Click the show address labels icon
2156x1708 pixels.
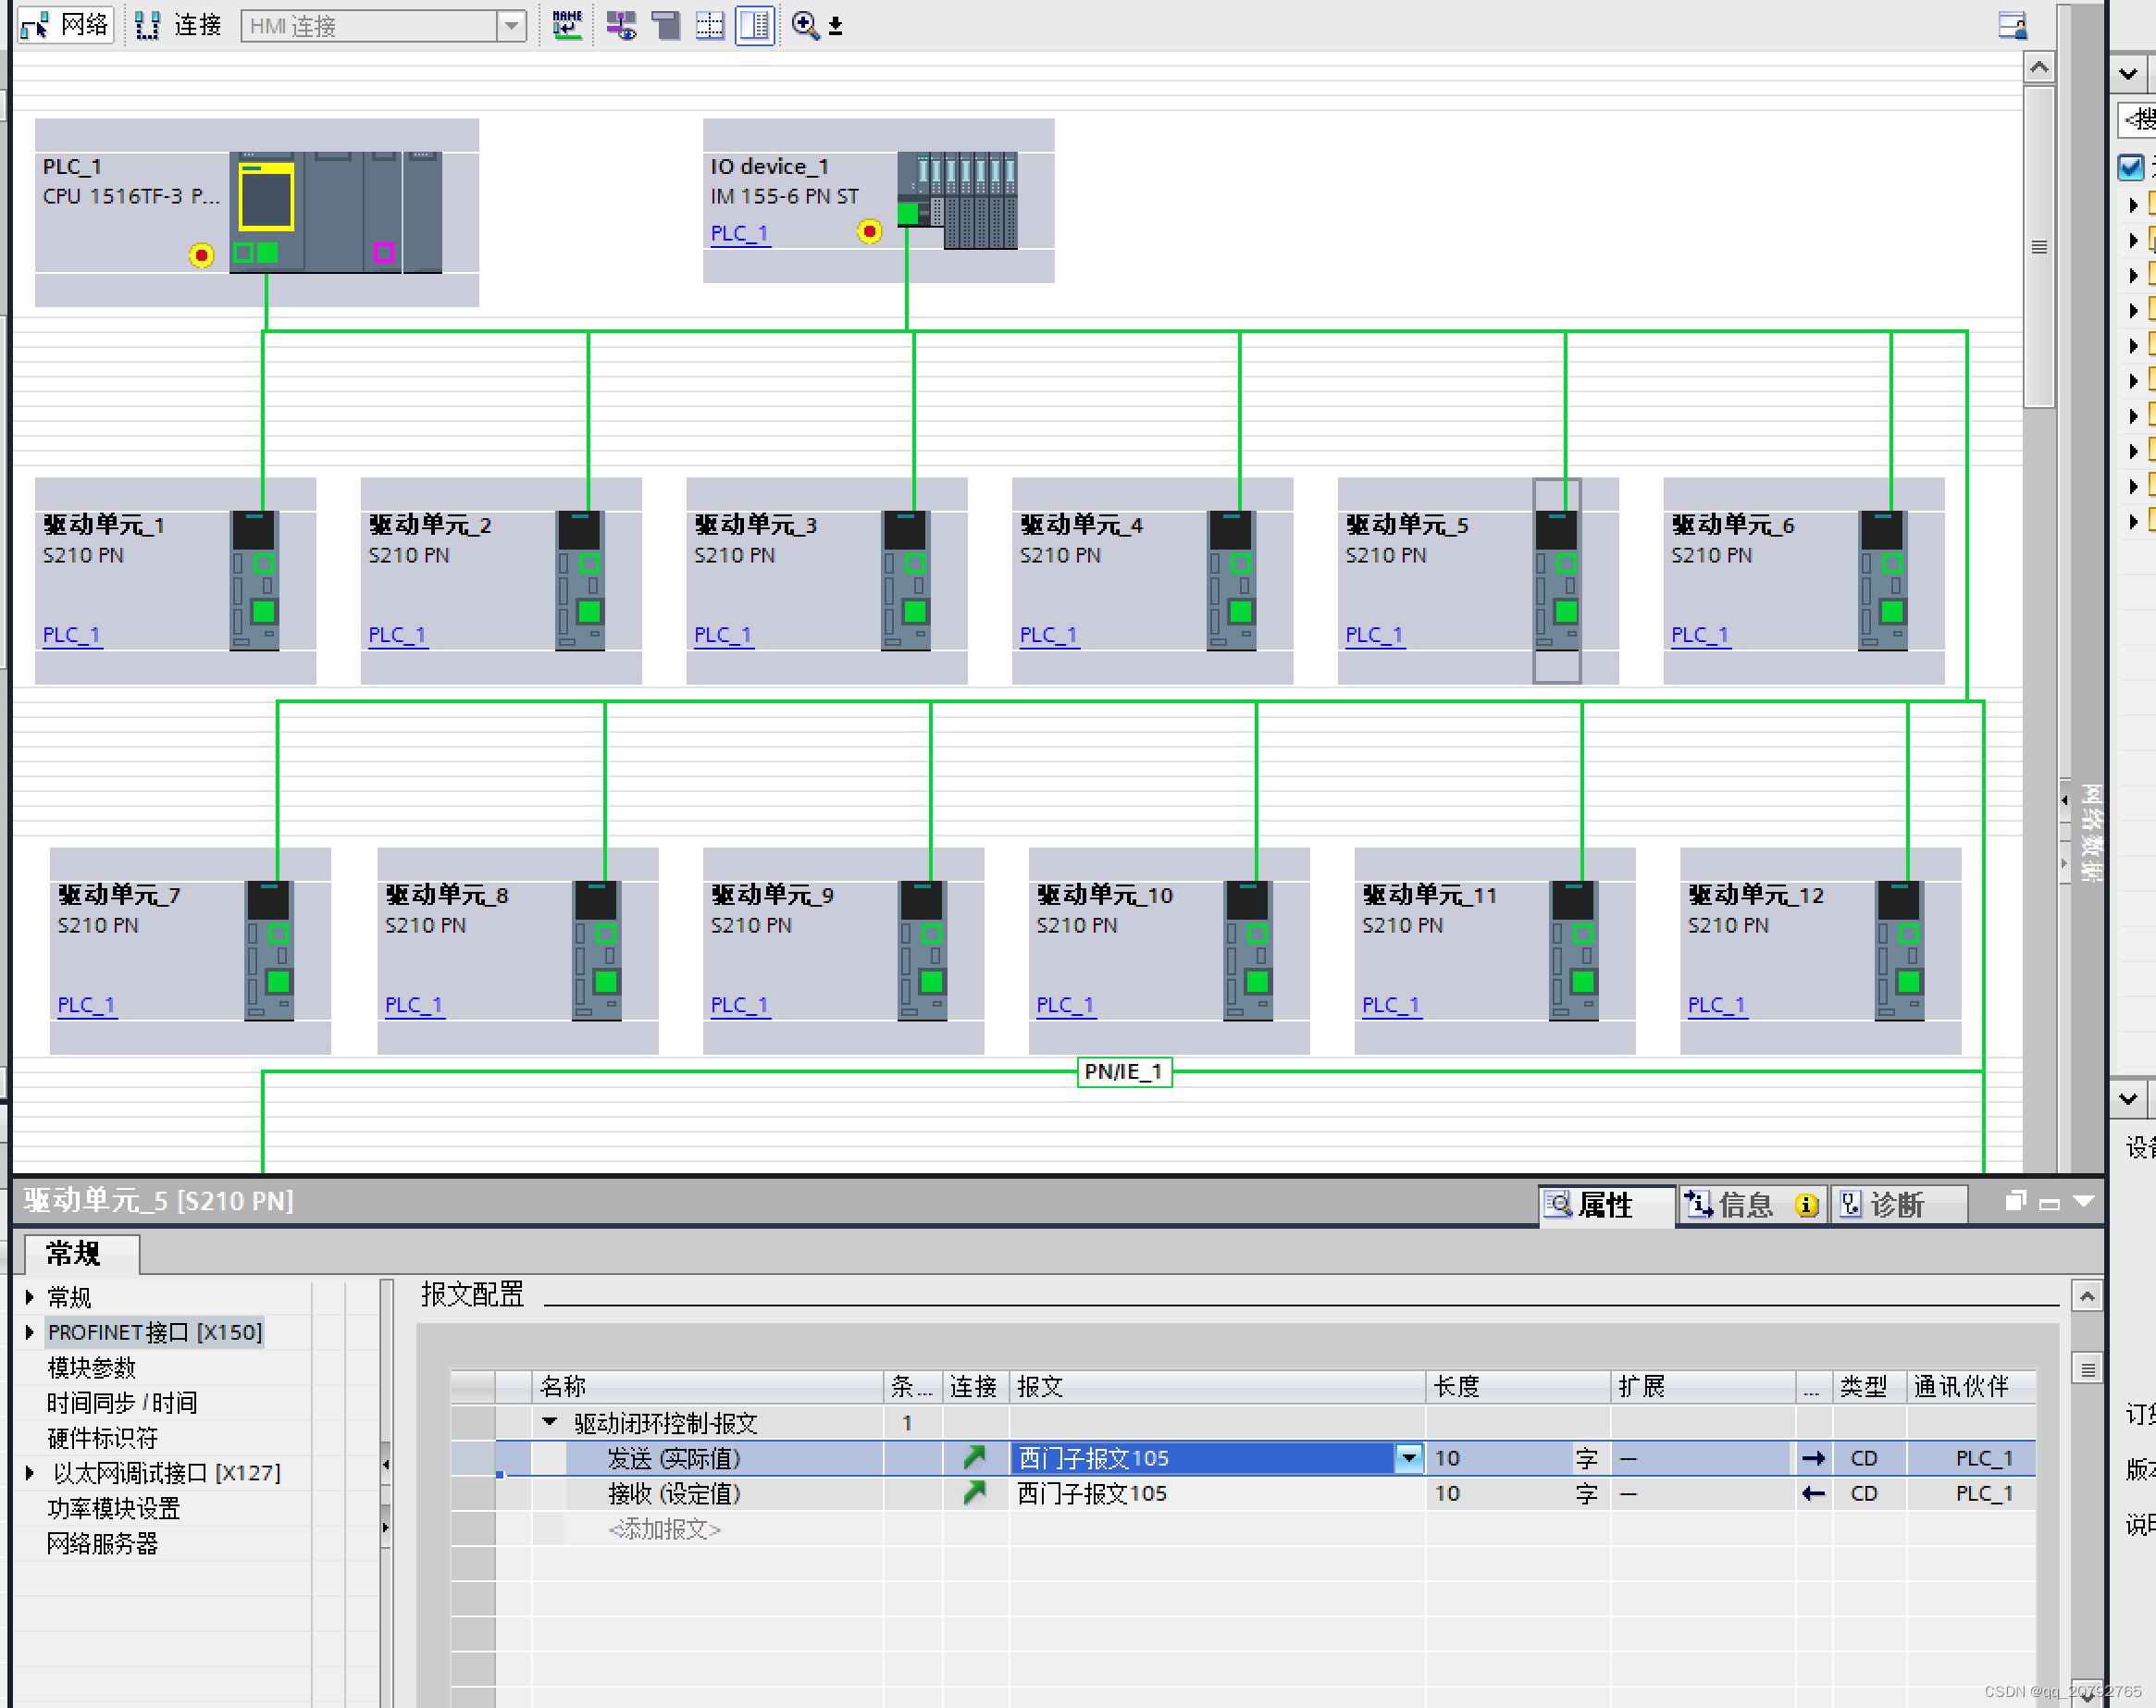point(621,25)
